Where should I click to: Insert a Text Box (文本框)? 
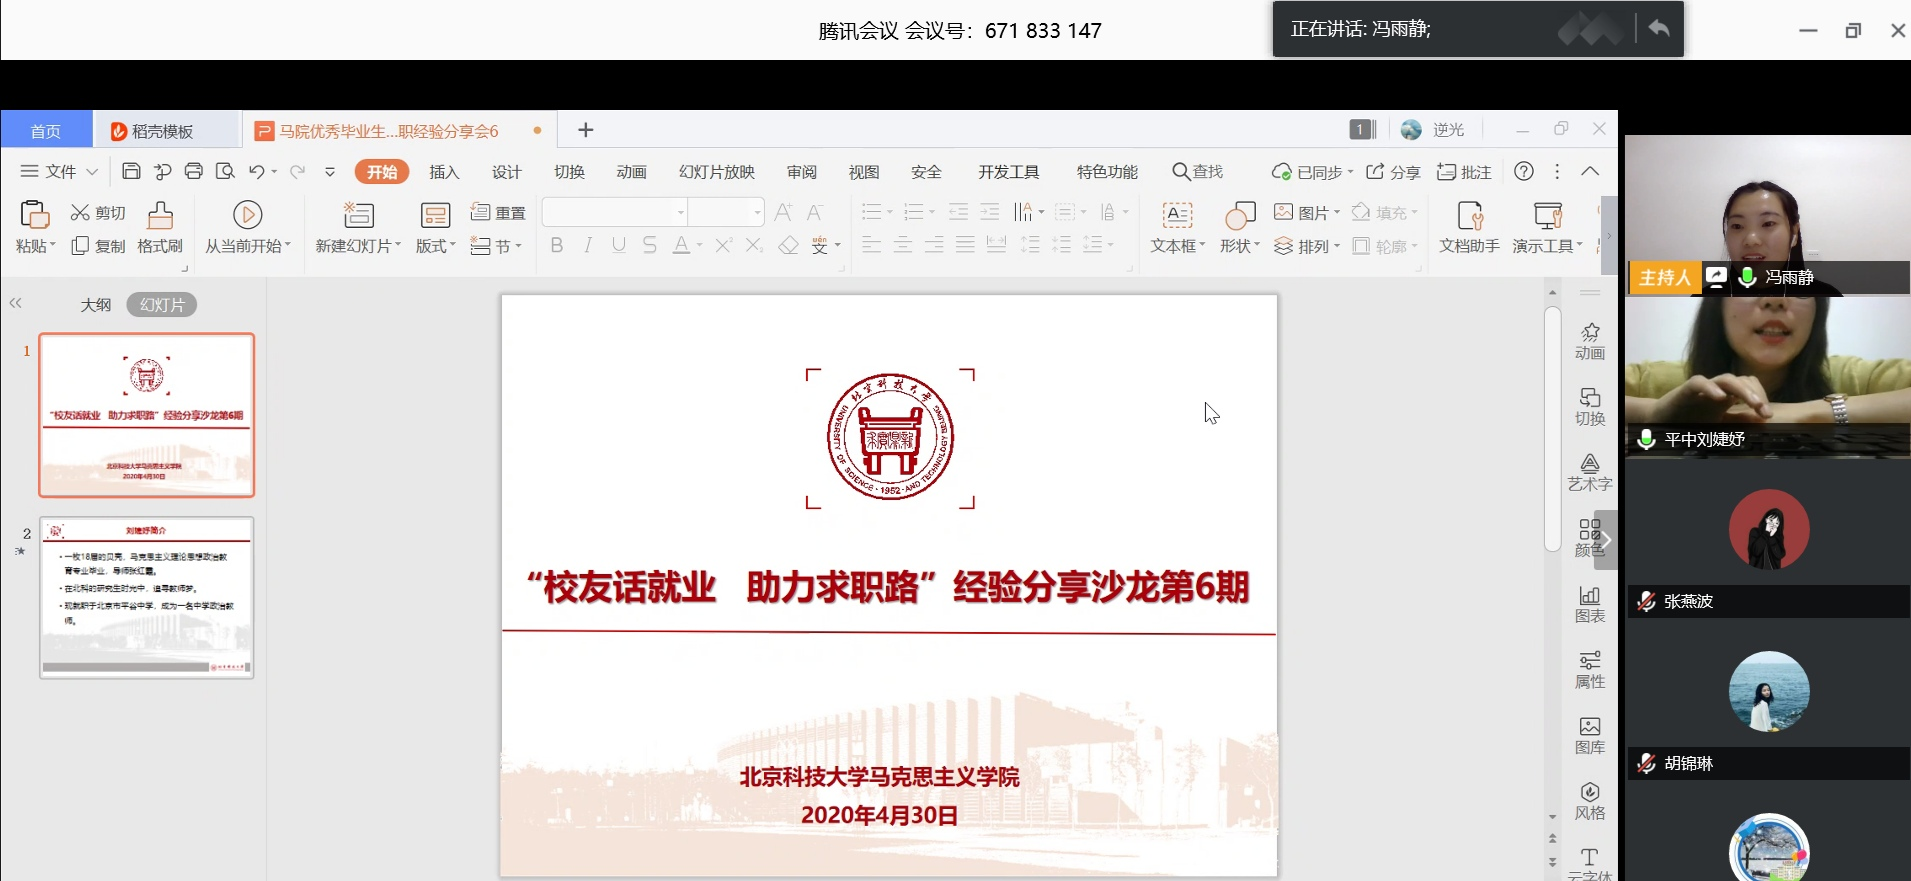click(1178, 227)
